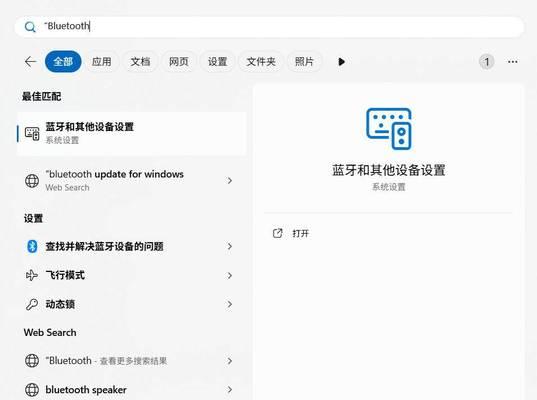Click the airplane icon for 飞行模式
This screenshot has height=400, width=537.
coord(32,275)
